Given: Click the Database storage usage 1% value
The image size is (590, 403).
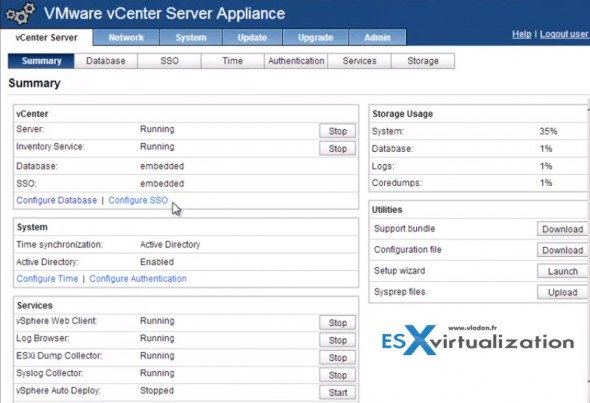Looking at the screenshot, I should tap(546, 149).
